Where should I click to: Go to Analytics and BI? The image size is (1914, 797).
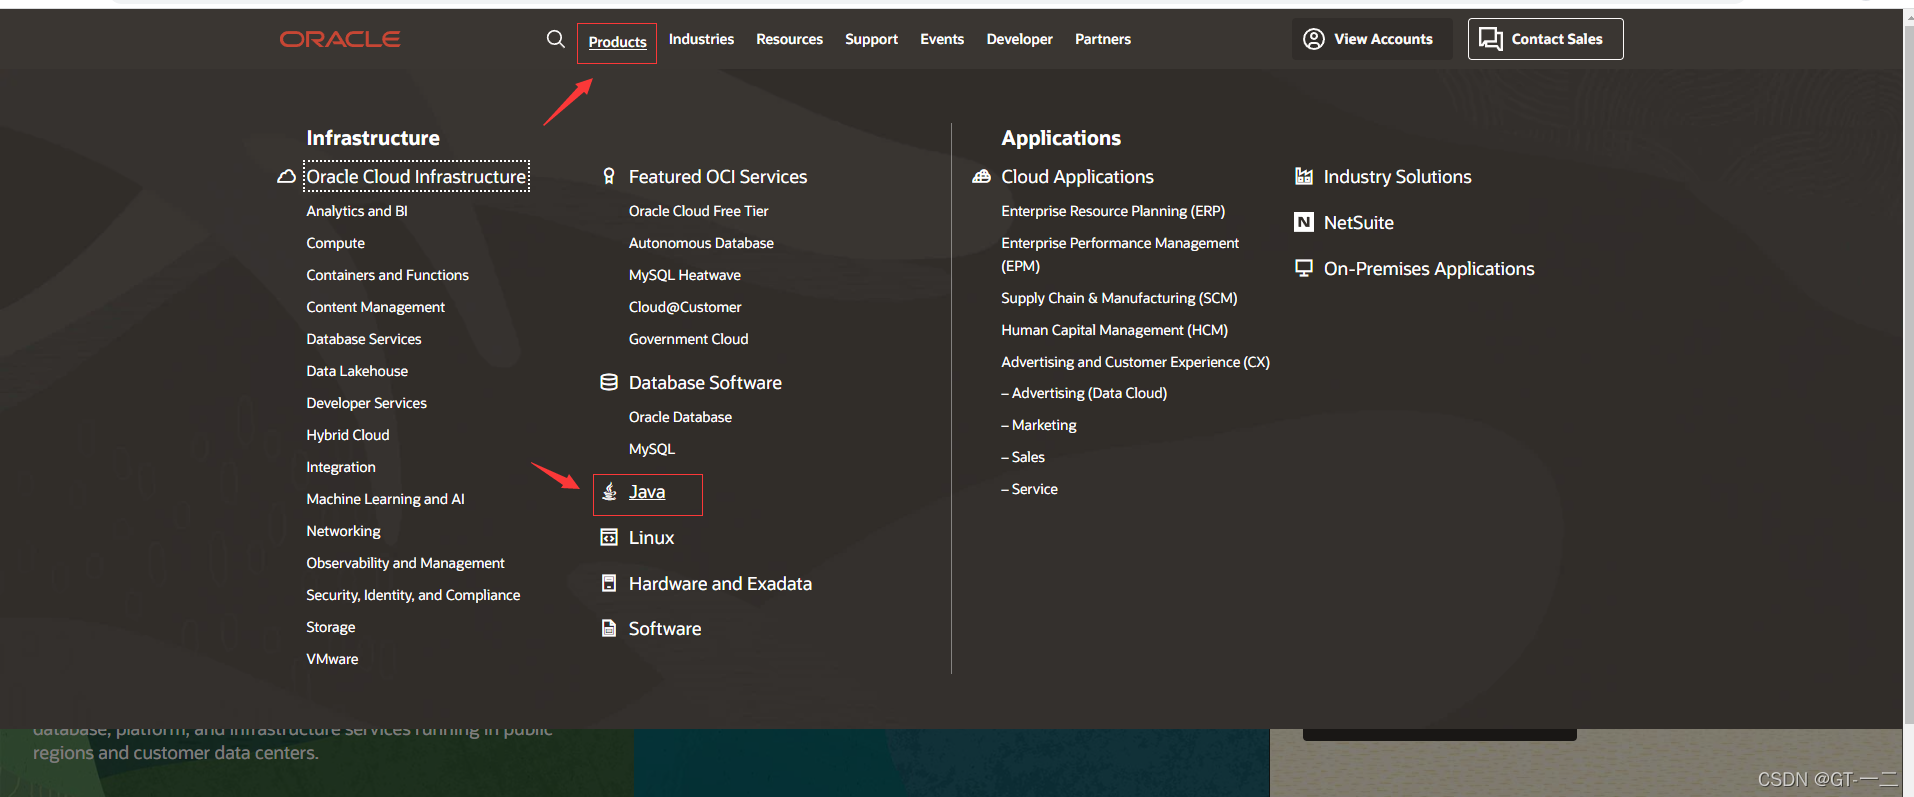pos(357,211)
